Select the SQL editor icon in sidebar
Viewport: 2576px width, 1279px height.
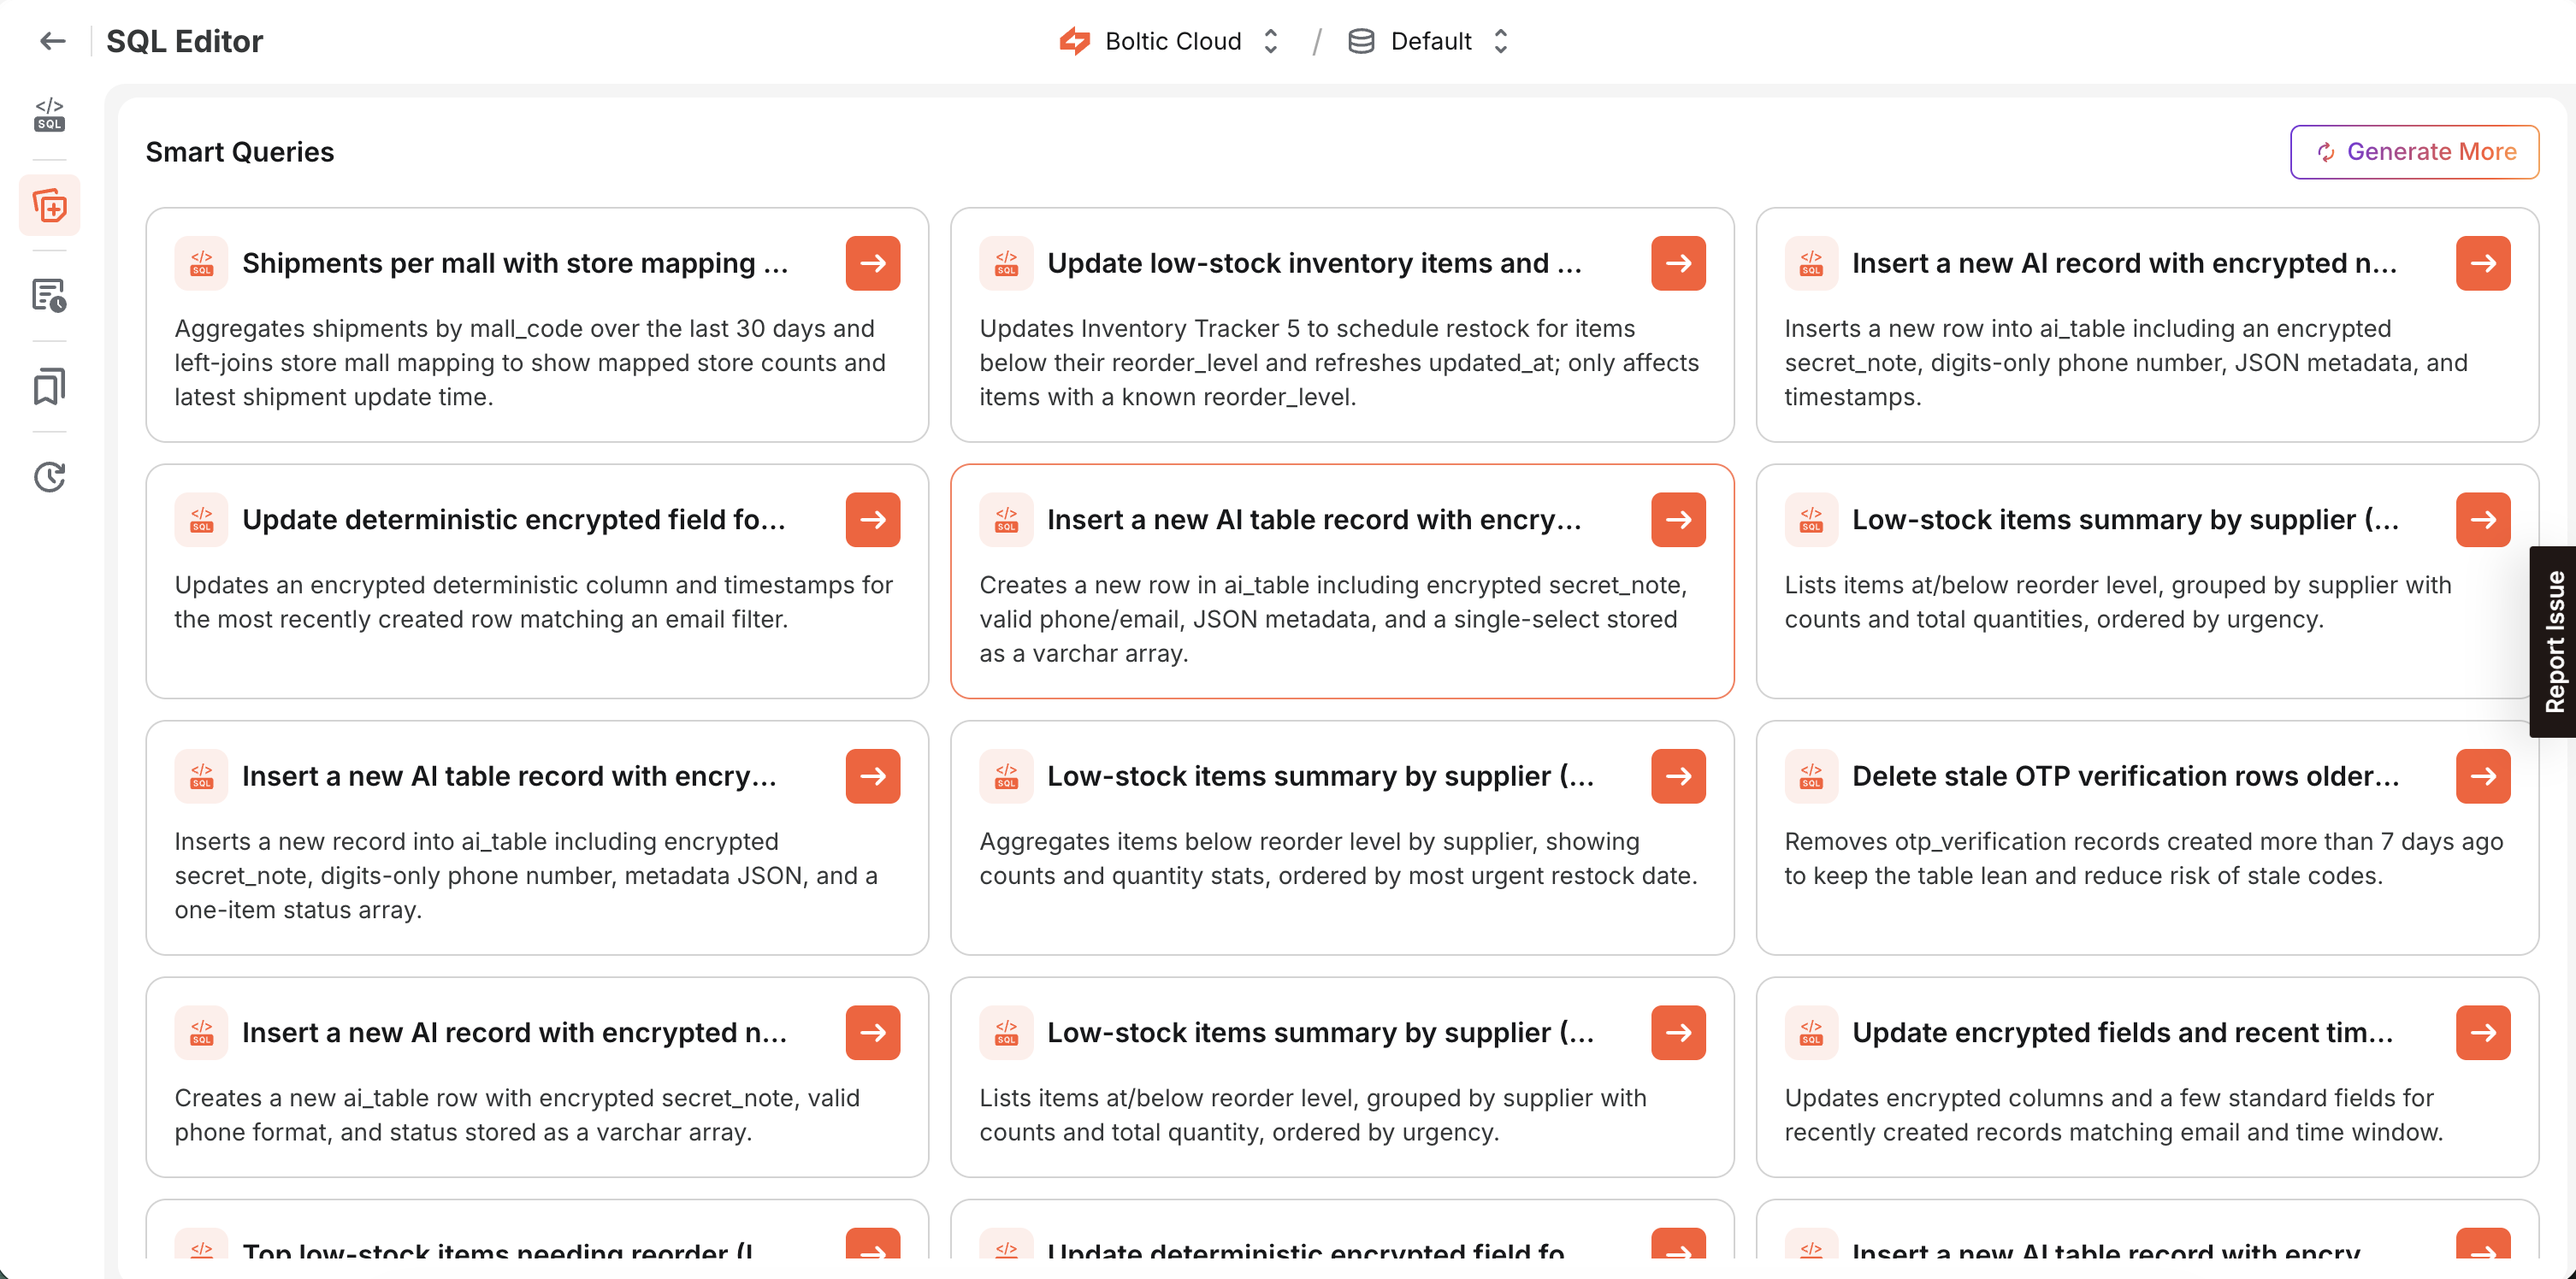48,114
